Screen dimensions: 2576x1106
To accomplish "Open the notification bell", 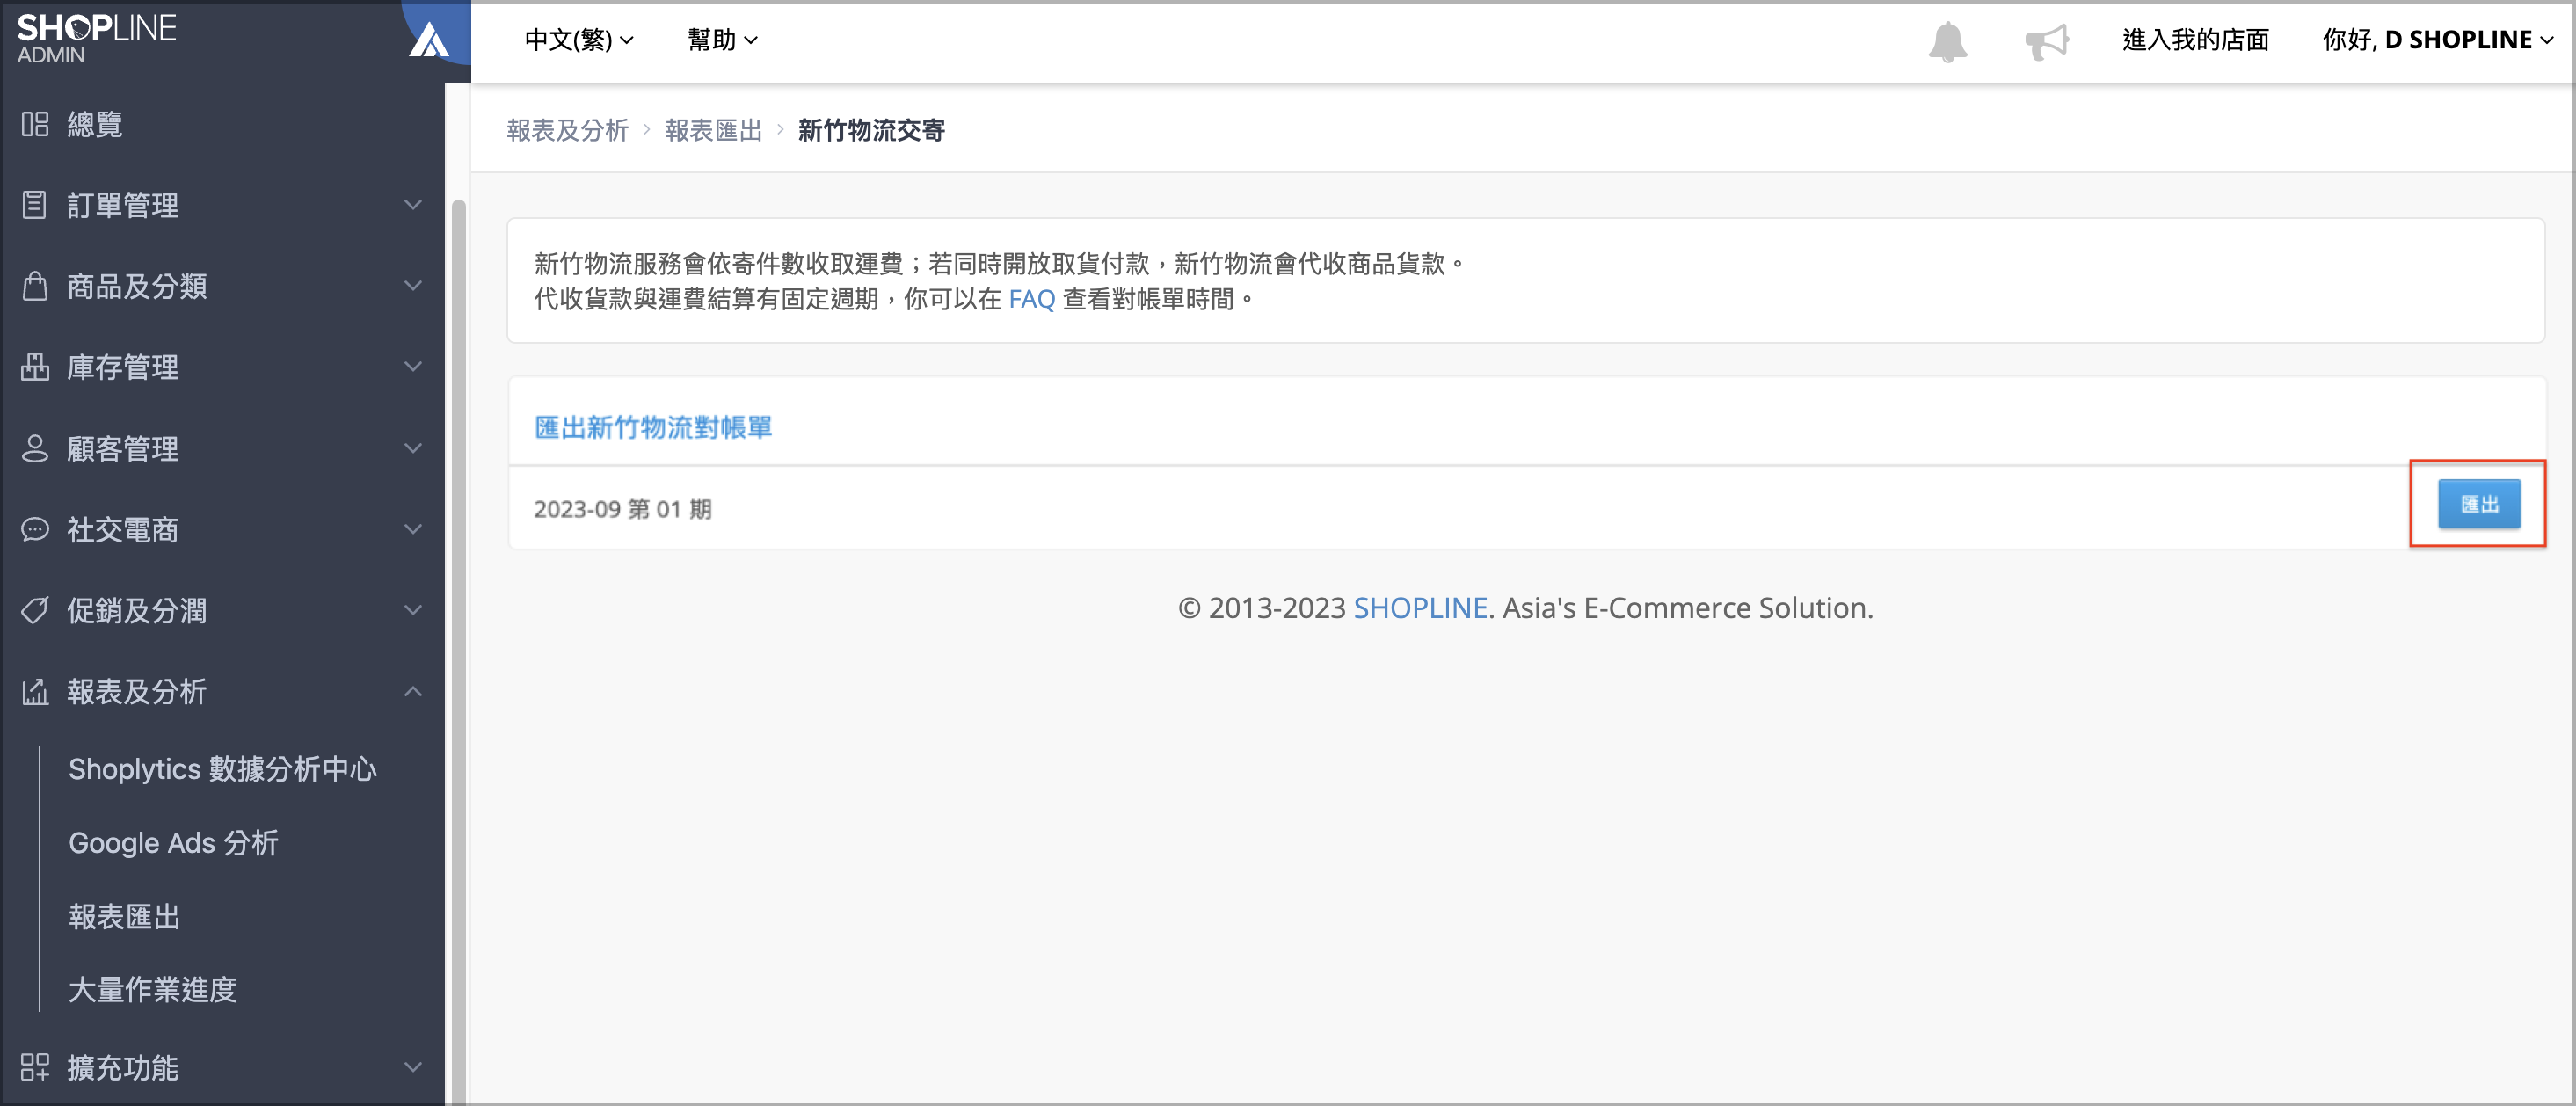I will pyautogui.click(x=1947, y=41).
